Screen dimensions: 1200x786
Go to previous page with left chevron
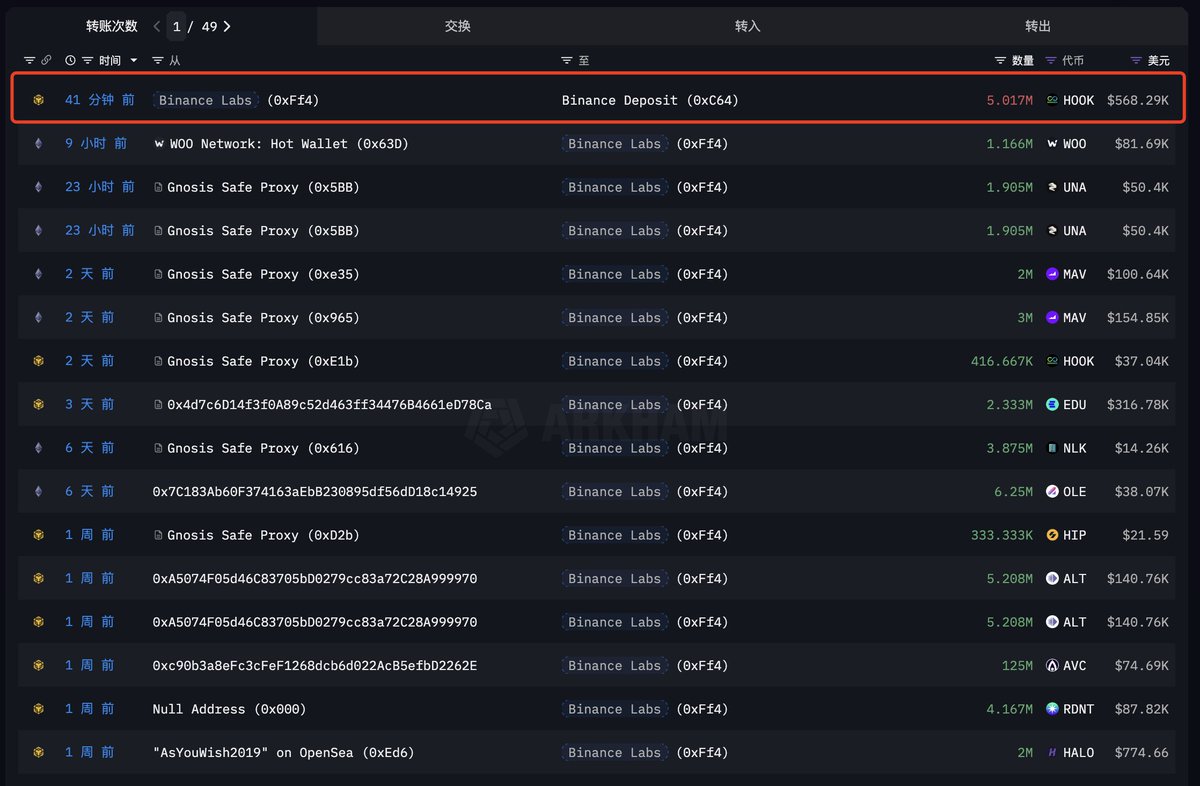pos(157,26)
